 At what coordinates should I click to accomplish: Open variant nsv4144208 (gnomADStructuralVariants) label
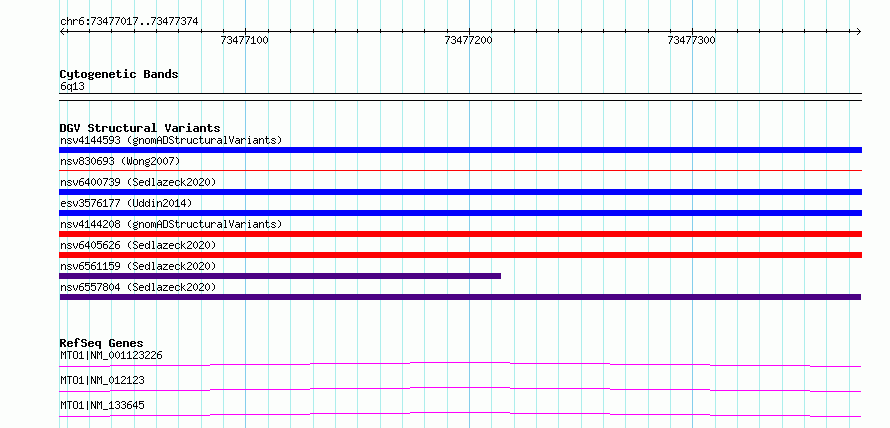pos(171,224)
